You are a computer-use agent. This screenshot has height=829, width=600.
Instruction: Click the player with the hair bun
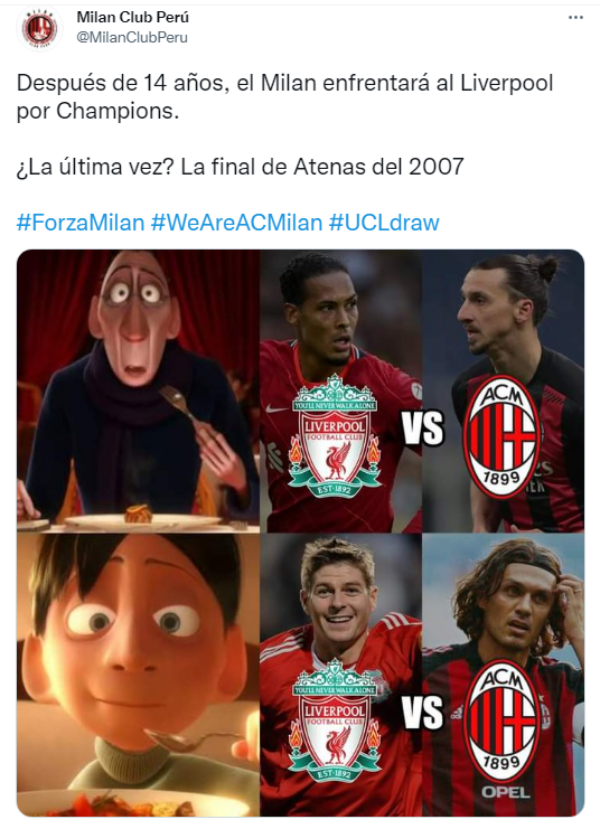pos(504,391)
